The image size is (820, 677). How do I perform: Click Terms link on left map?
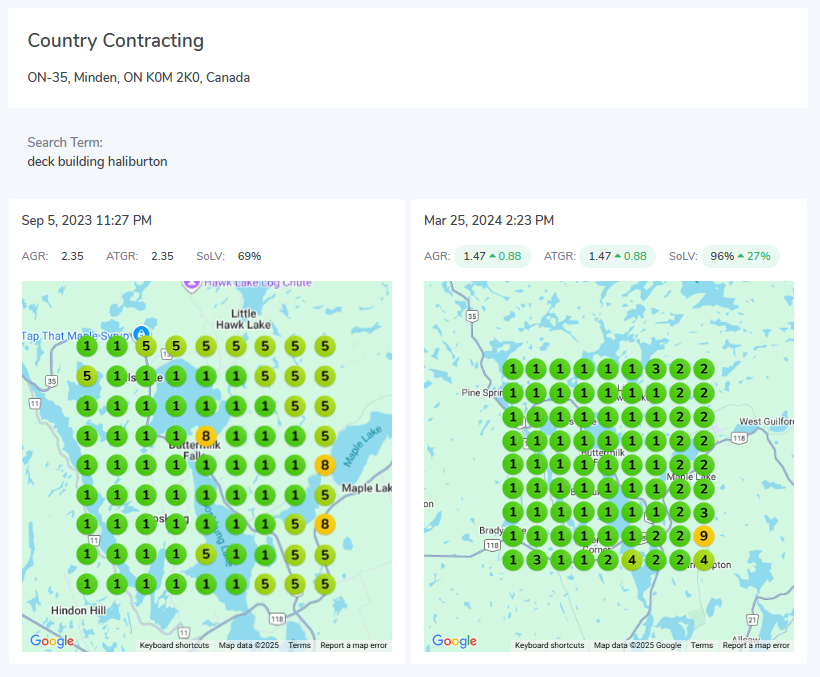click(x=299, y=646)
